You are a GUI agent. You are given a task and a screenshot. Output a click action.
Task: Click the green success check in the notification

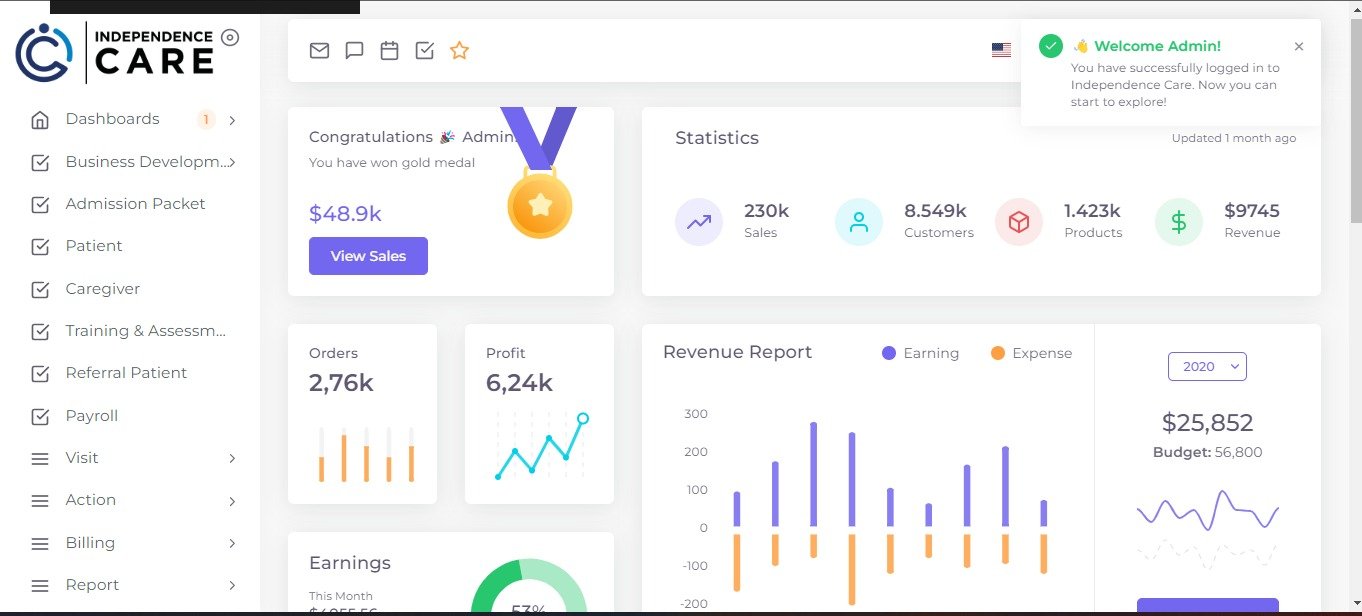point(1050,46)
